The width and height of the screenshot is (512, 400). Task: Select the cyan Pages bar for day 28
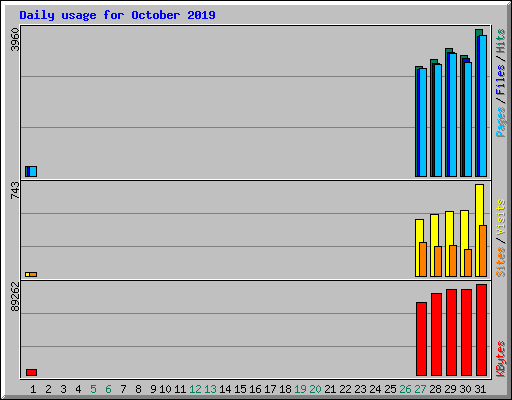click(438, 120)
